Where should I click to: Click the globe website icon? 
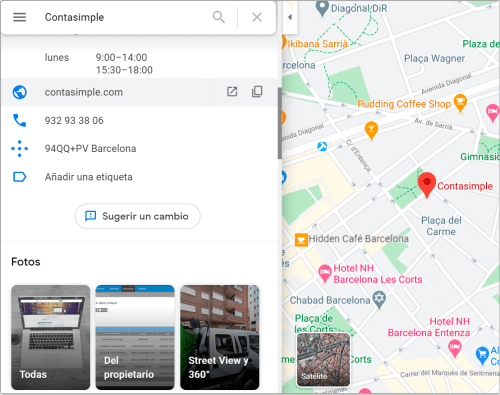[x=20, y=92]
